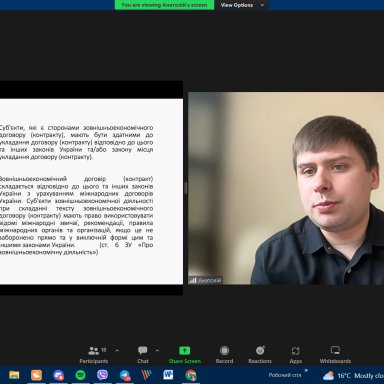This screenshot has width=384, height=384.
Task: Open Zoom Apps
Action: pos(296,355)
